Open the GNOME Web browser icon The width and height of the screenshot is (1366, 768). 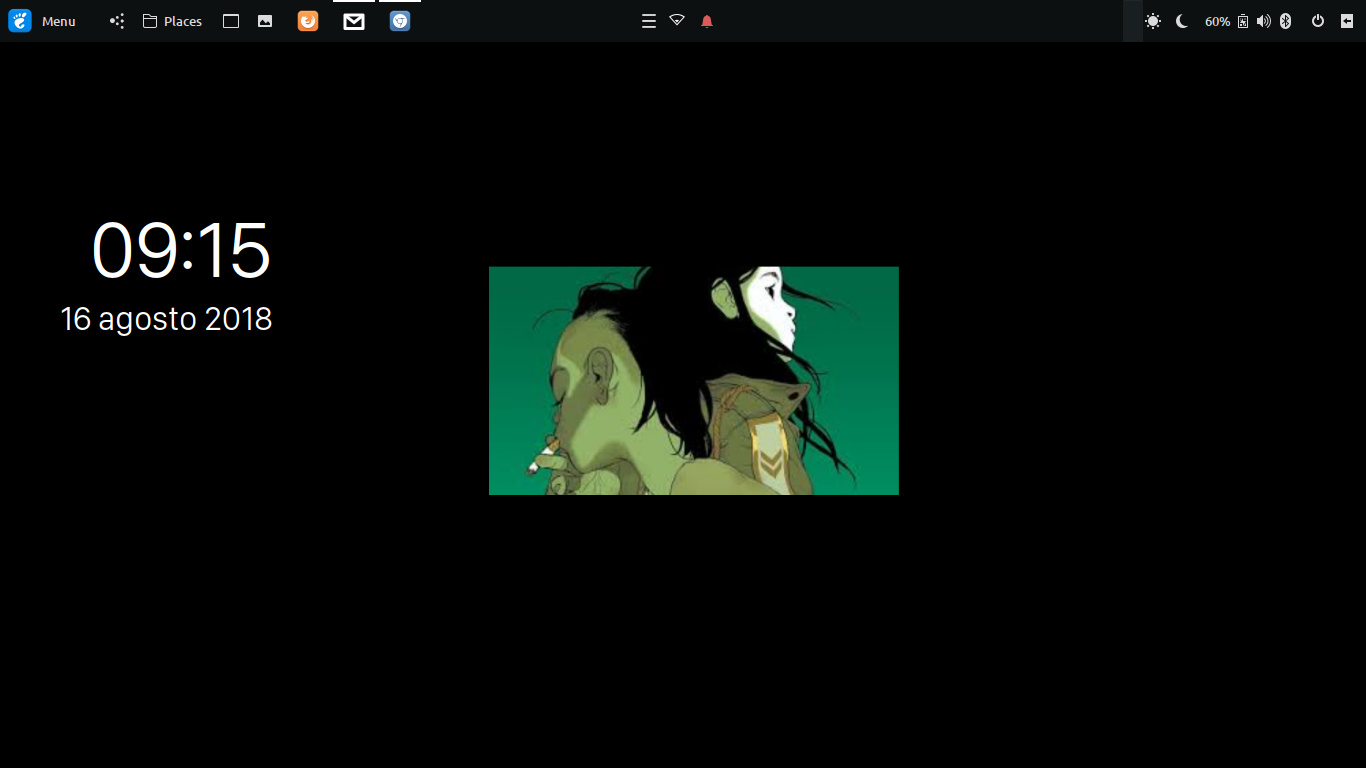[399, 20]
